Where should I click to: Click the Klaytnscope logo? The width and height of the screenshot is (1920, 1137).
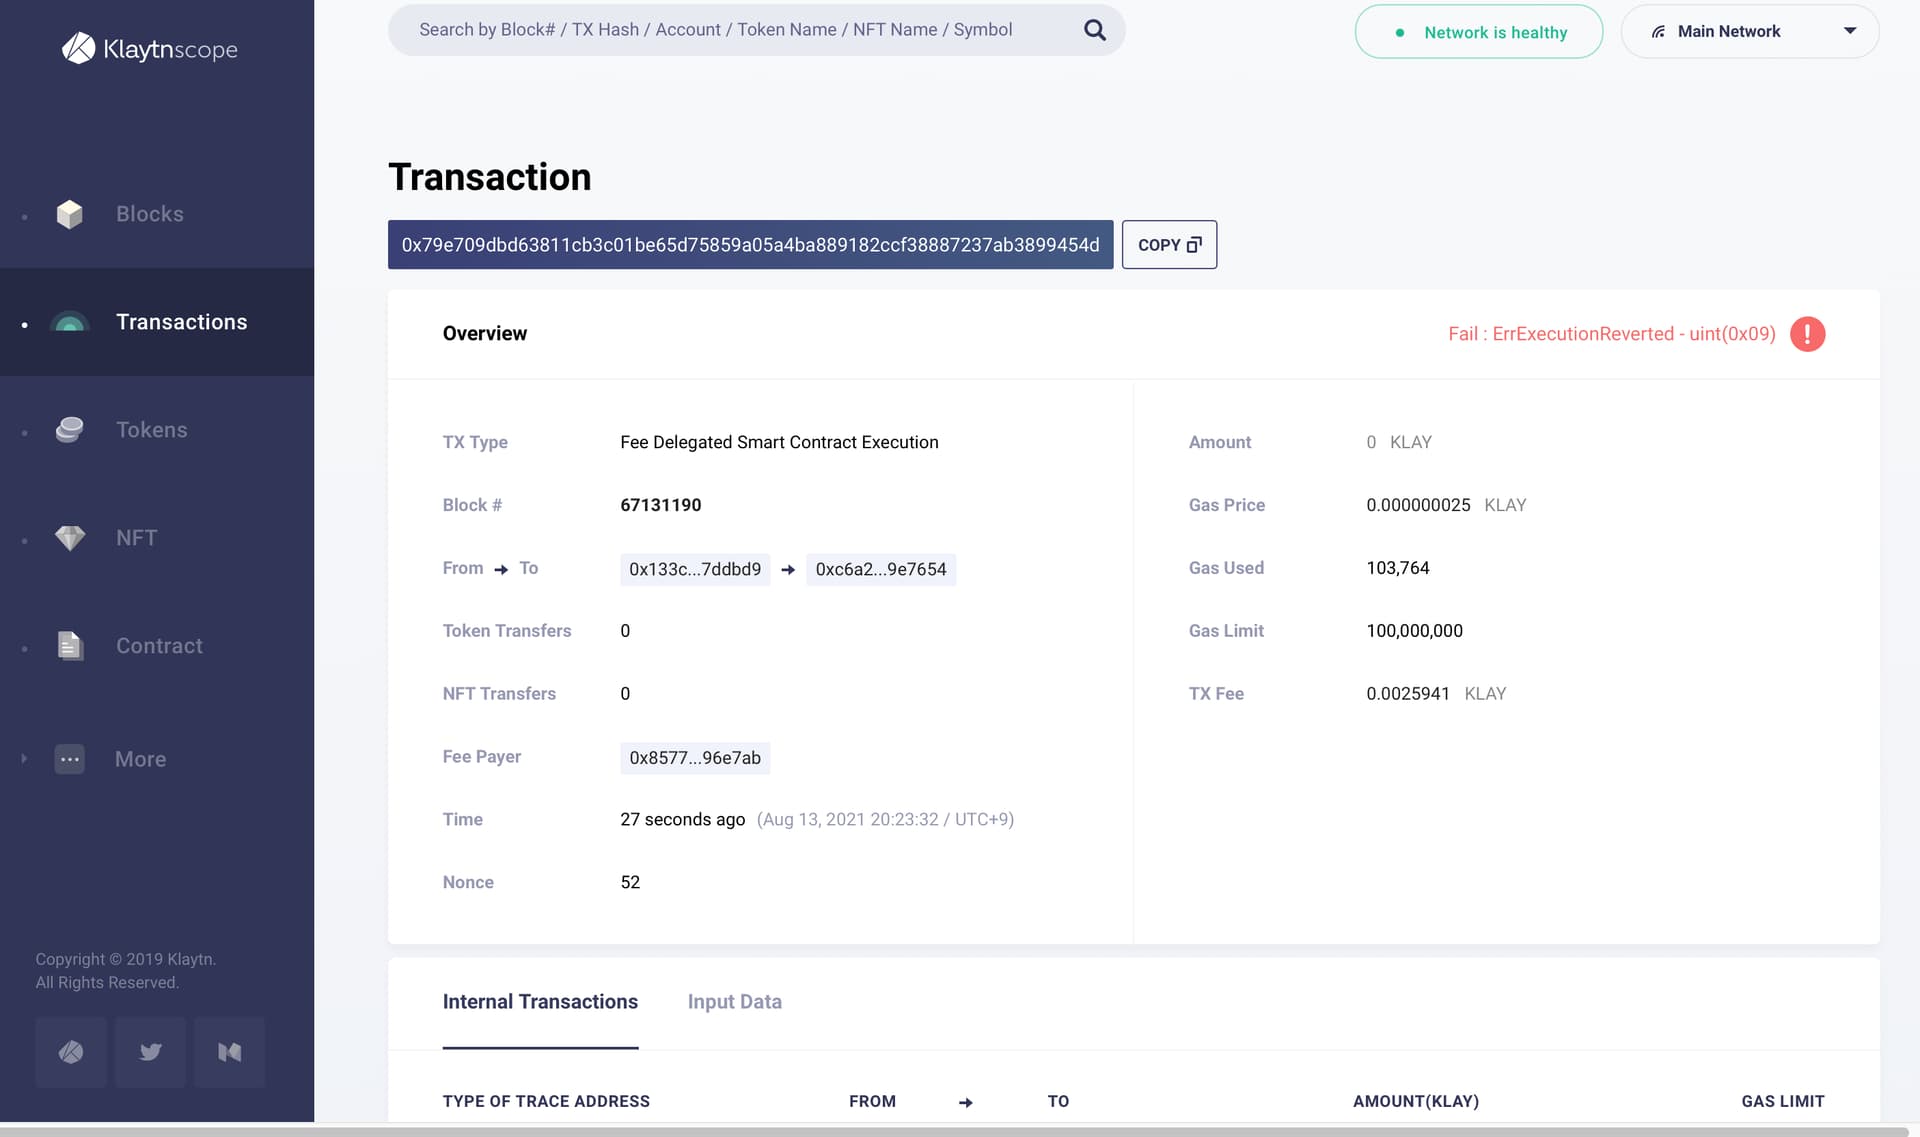click(150, 48)
